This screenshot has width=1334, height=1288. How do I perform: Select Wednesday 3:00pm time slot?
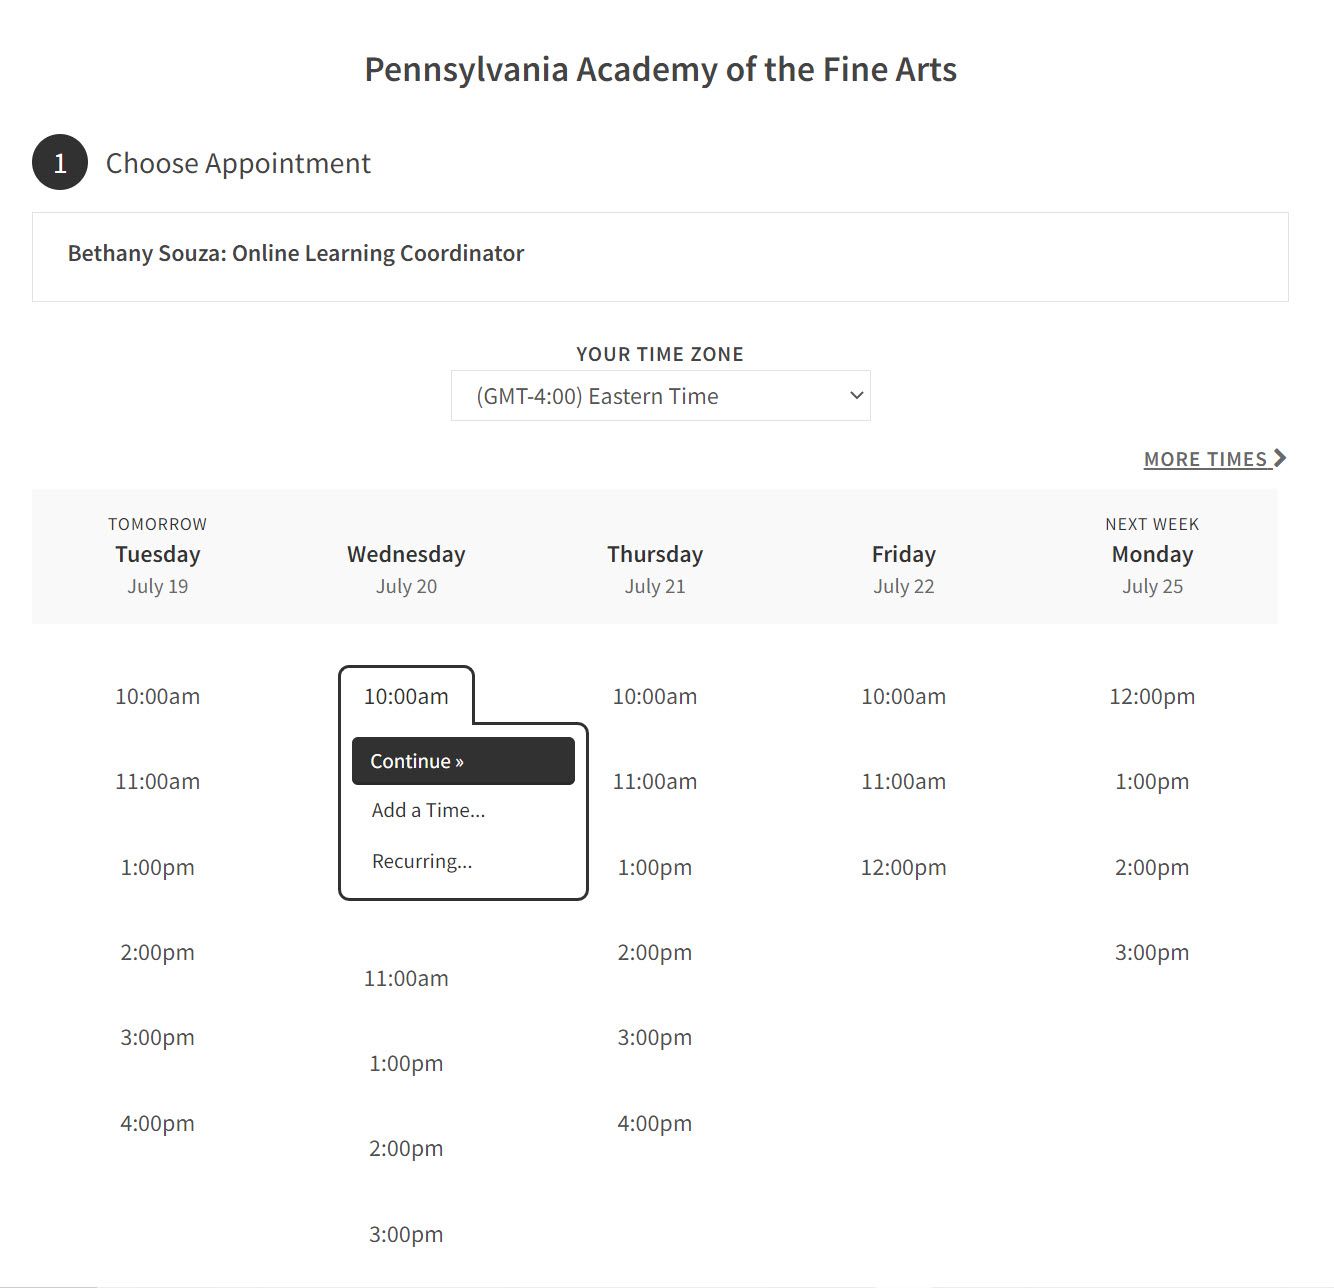tap(406, 1234)
